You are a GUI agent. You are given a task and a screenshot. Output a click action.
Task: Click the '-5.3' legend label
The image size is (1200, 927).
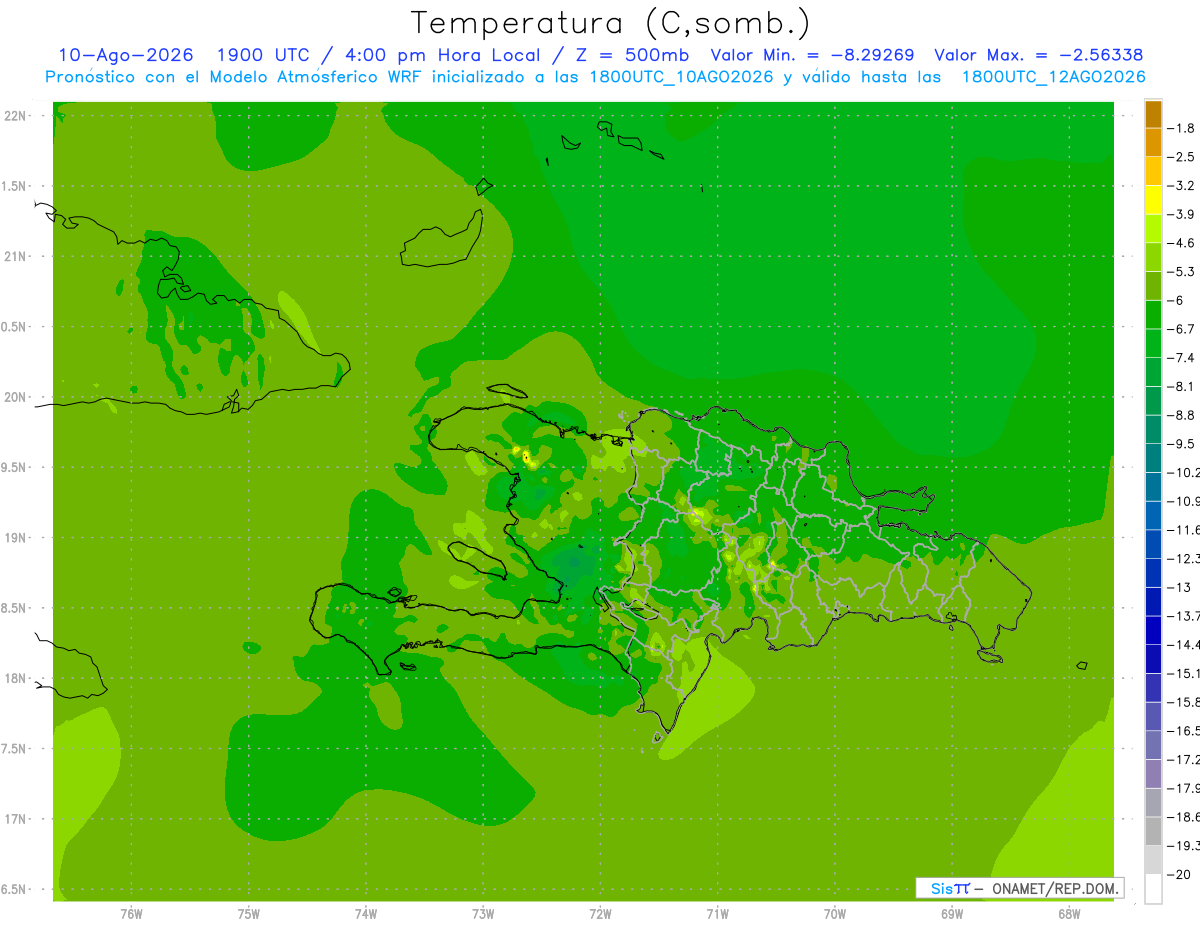pos(1181,272)
